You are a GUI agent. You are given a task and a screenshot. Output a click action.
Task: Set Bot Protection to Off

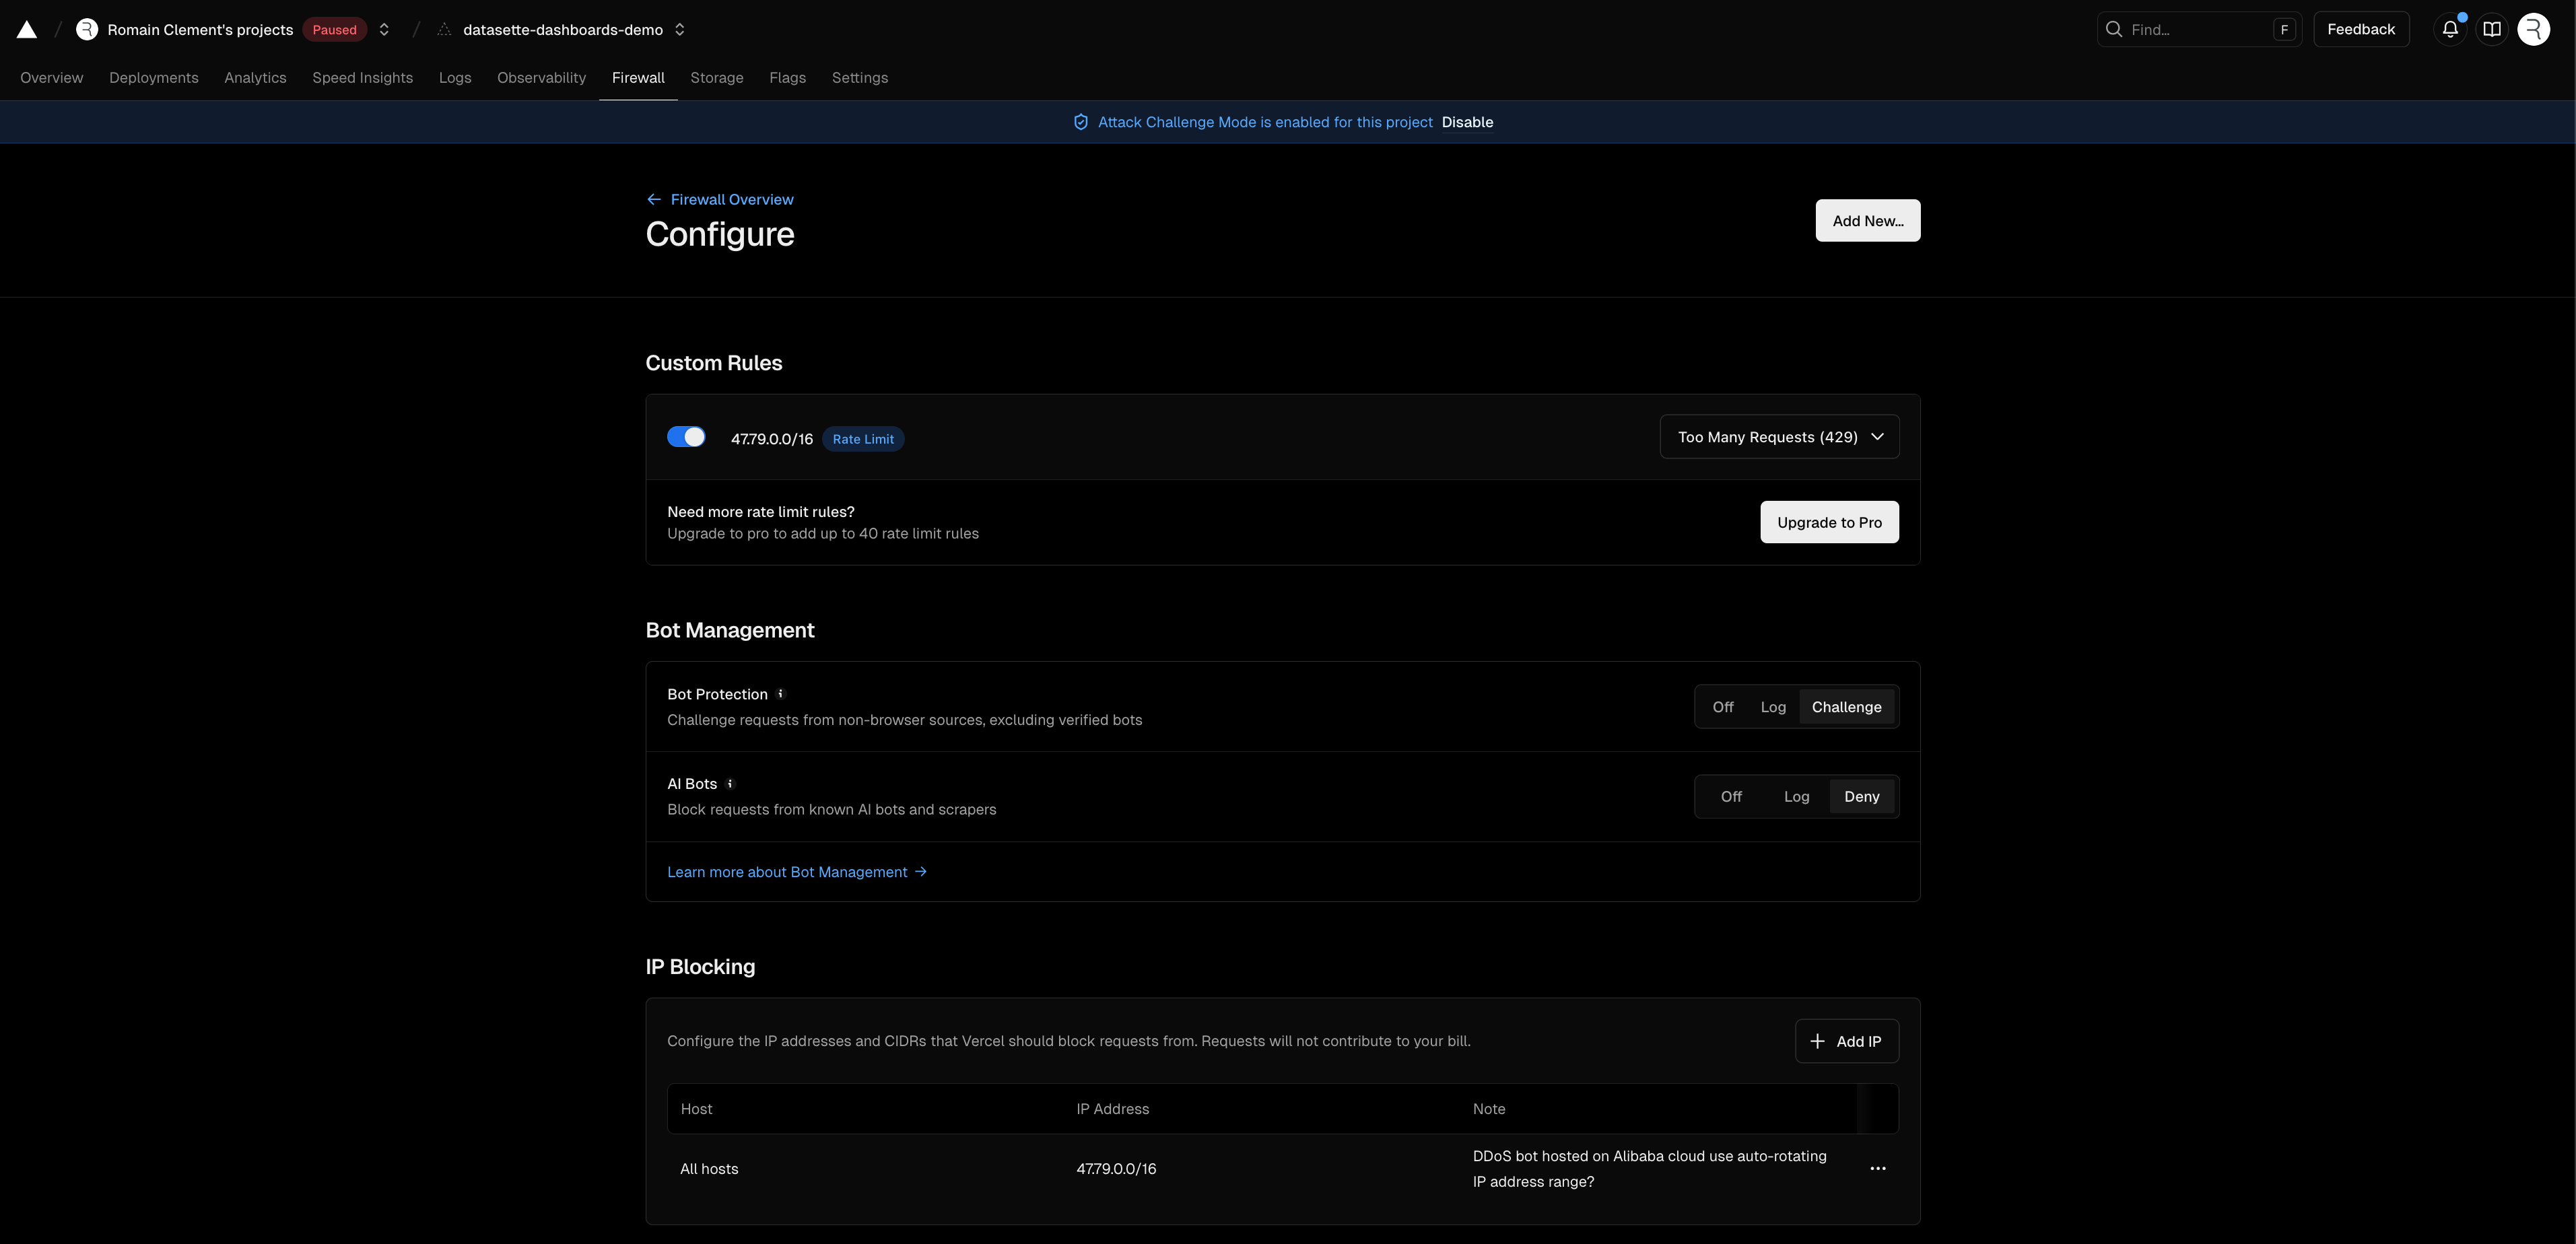point(1723,707)
